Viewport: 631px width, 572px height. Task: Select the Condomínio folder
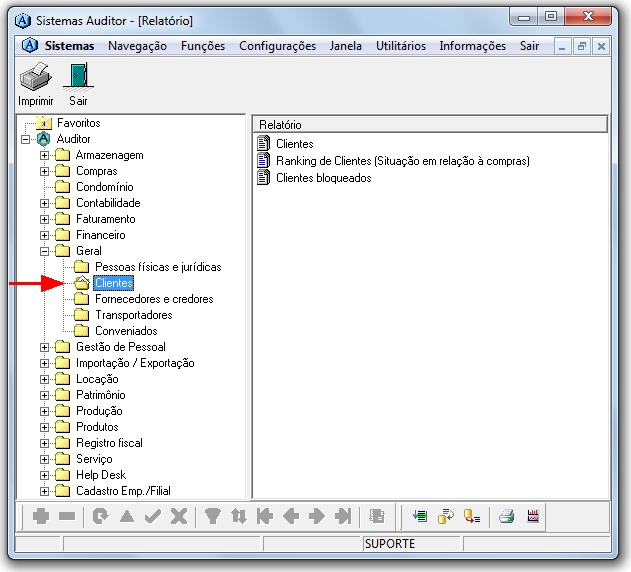[x=104, y=187]
